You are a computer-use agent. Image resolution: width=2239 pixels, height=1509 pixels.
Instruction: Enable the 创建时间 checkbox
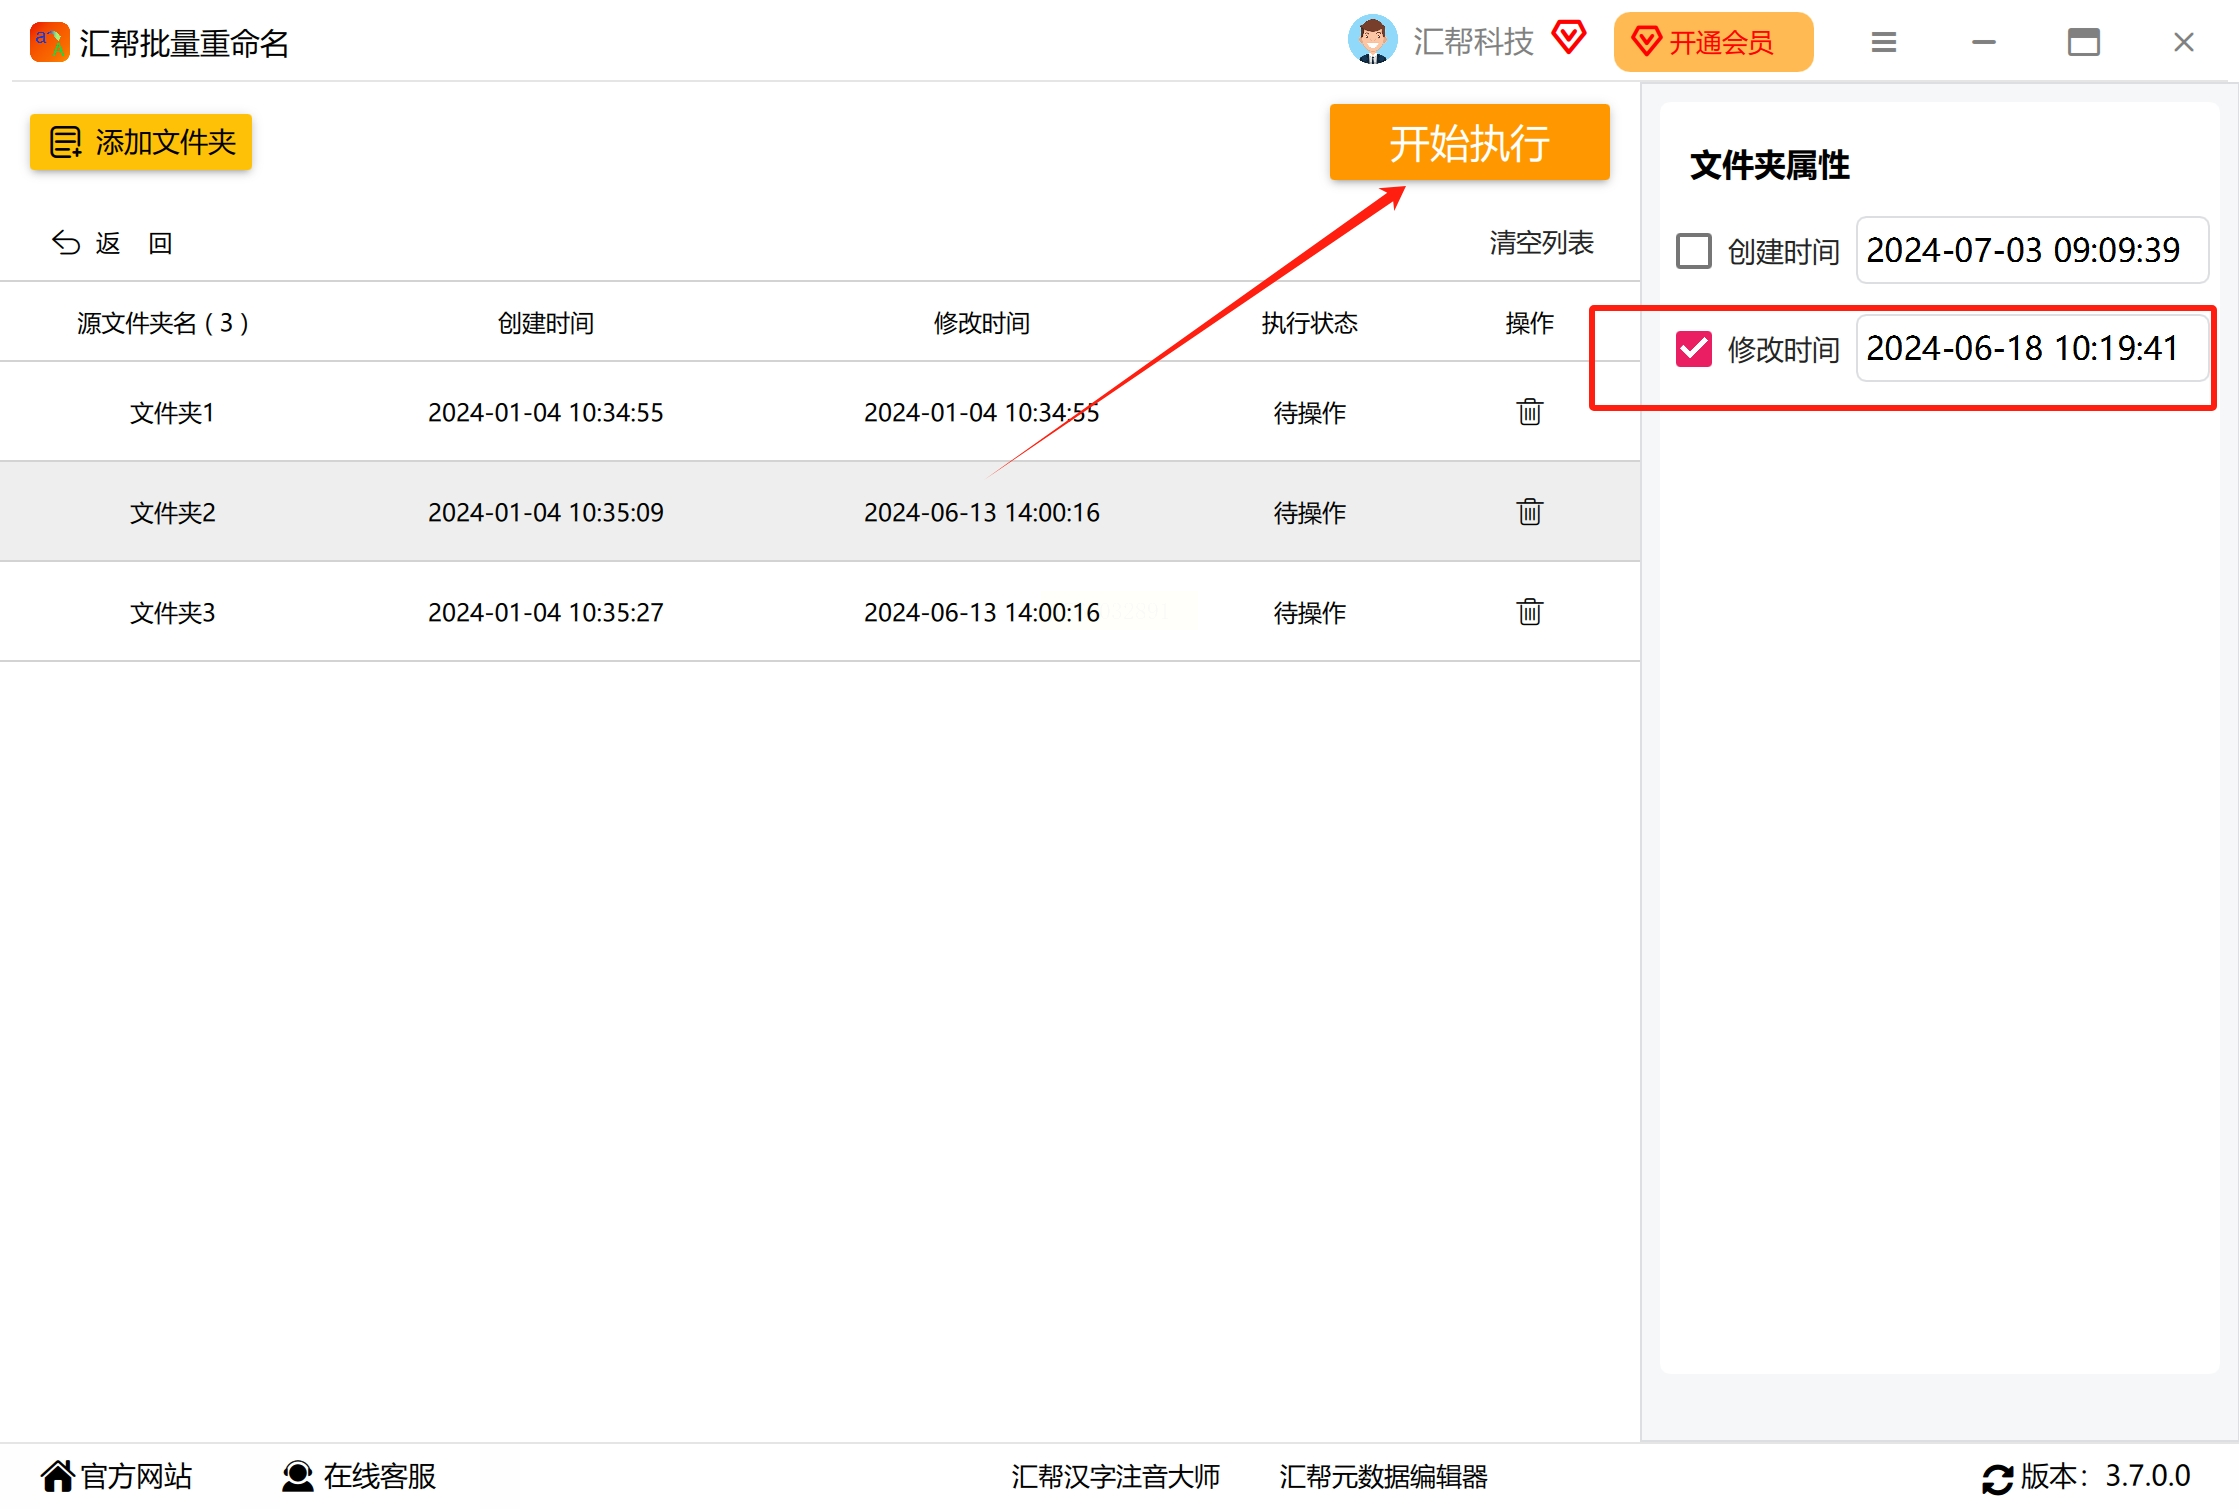coord(1693,251)
